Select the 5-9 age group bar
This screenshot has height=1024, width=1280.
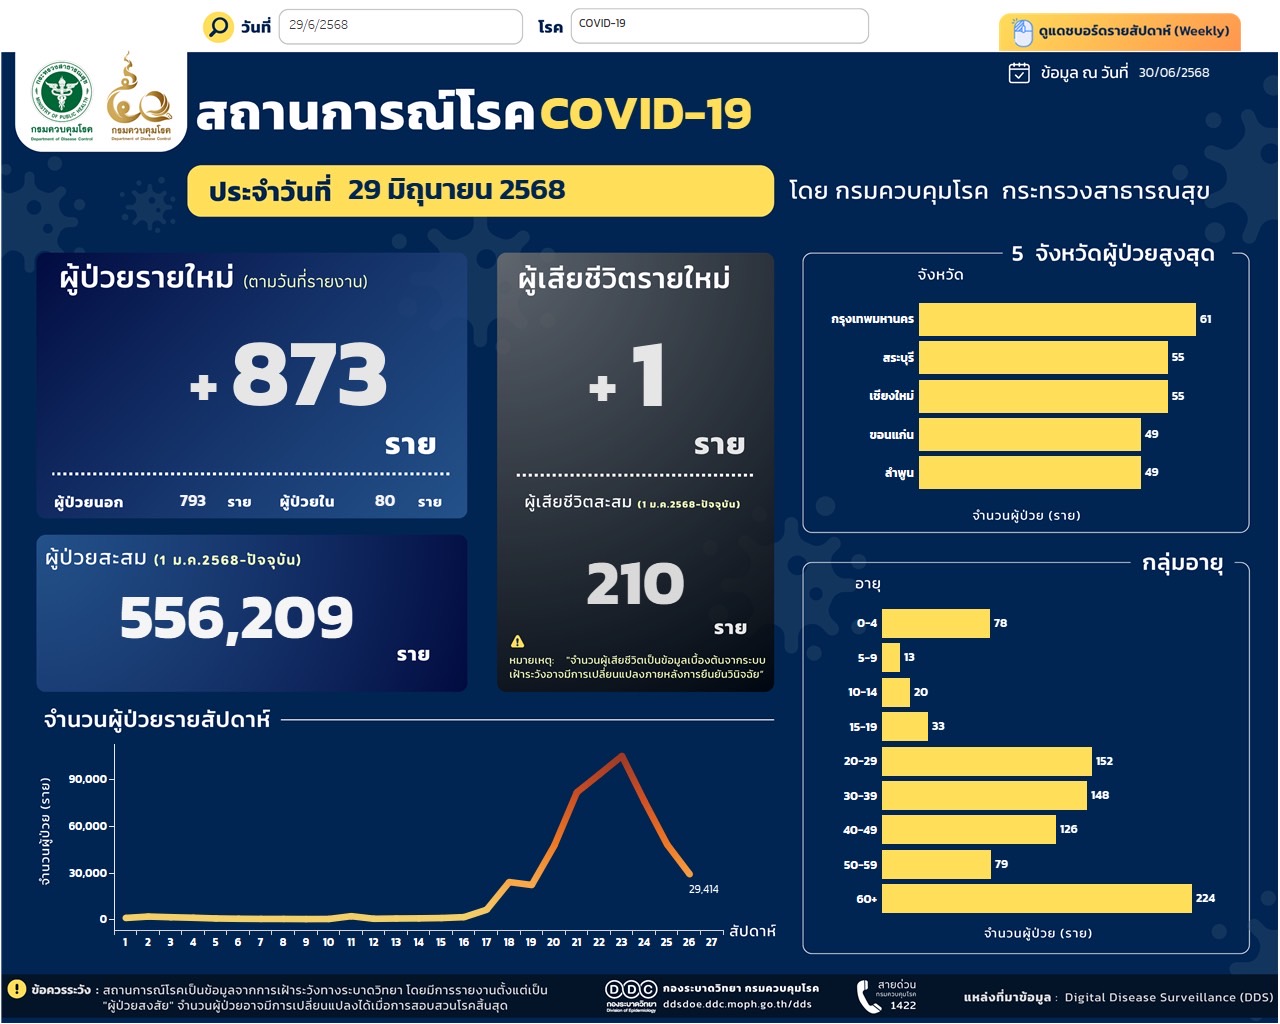pyautogui.click(x=891, y=657)
